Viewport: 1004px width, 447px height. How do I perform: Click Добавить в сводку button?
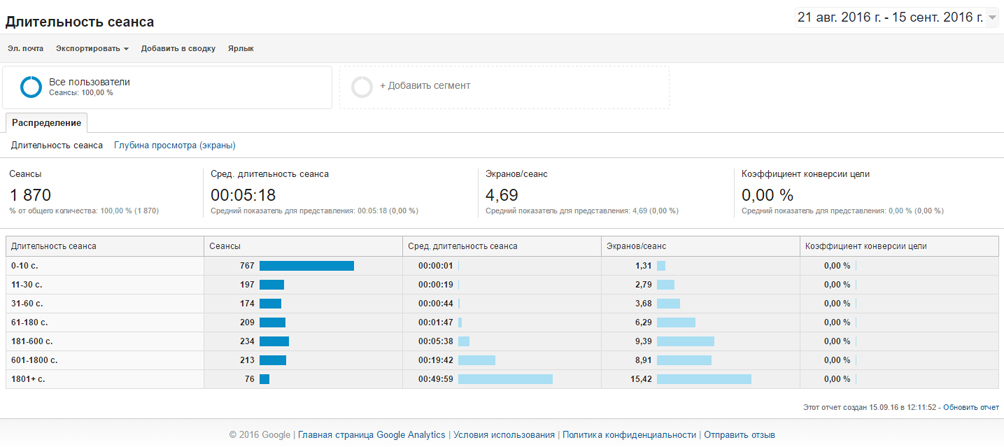178,49
